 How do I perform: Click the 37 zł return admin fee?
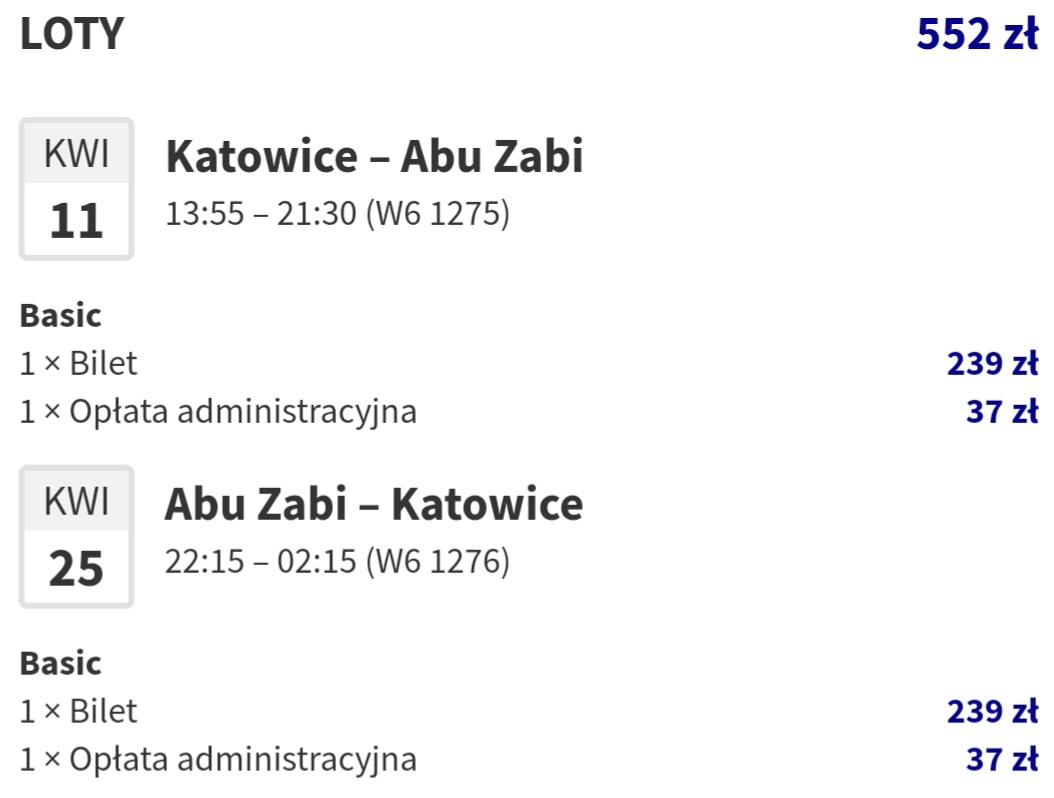tap(1002, 759)
